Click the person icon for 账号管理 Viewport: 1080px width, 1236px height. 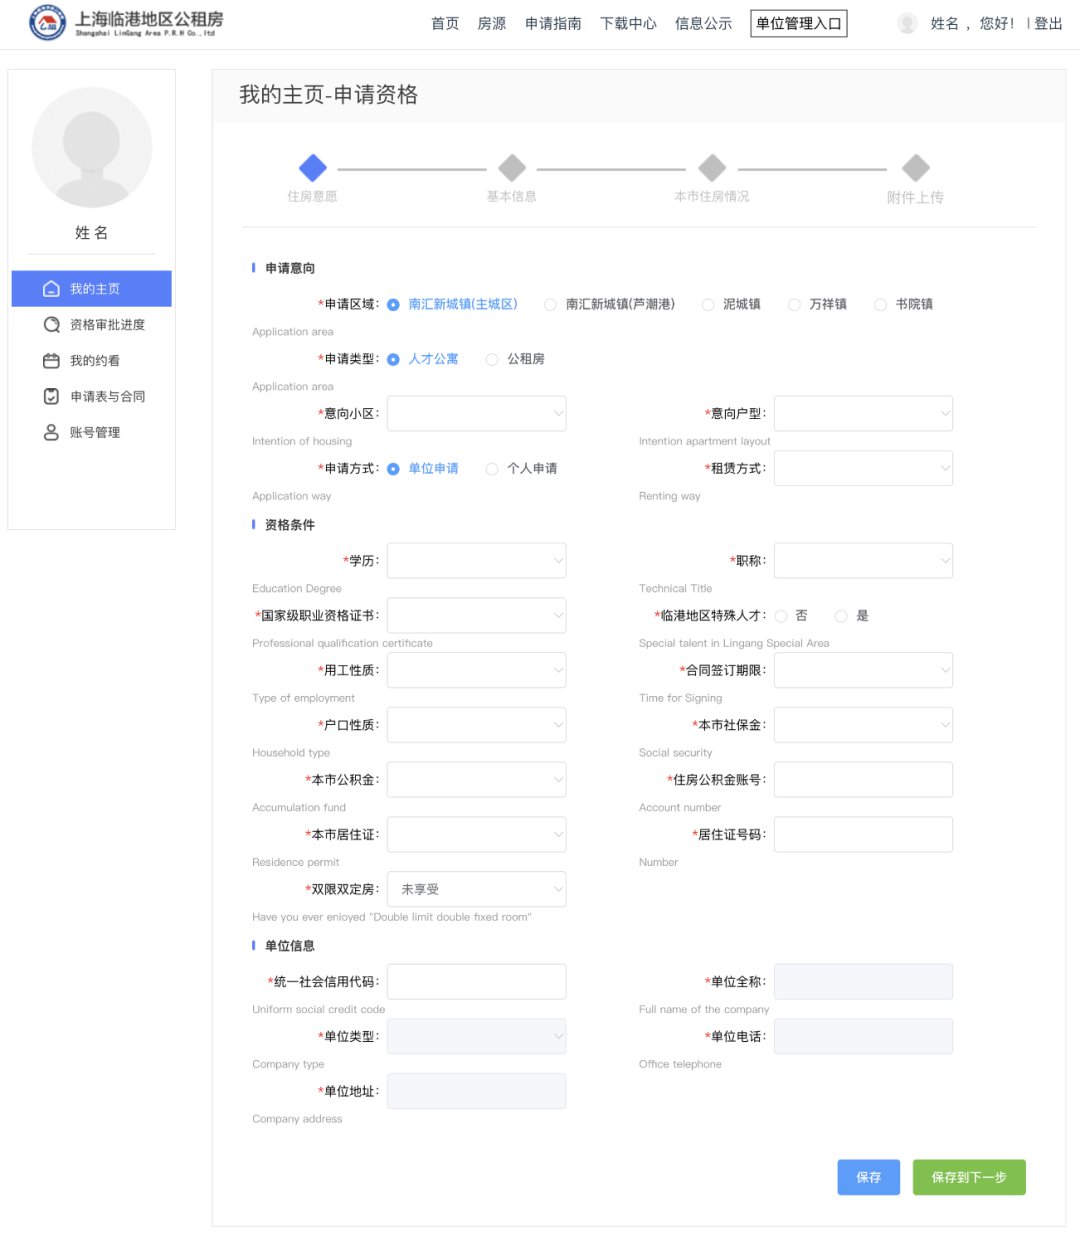[x=51, y=433]
